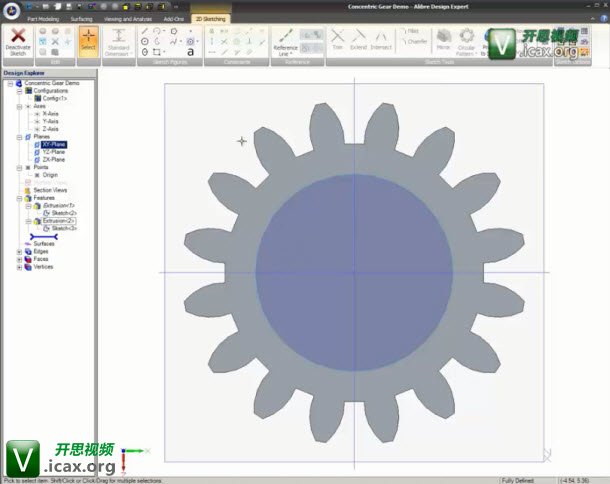The height and width of the screenshot is (484, 610).
Task: Select the Surfaces tree item
Action: pos(44,244)
